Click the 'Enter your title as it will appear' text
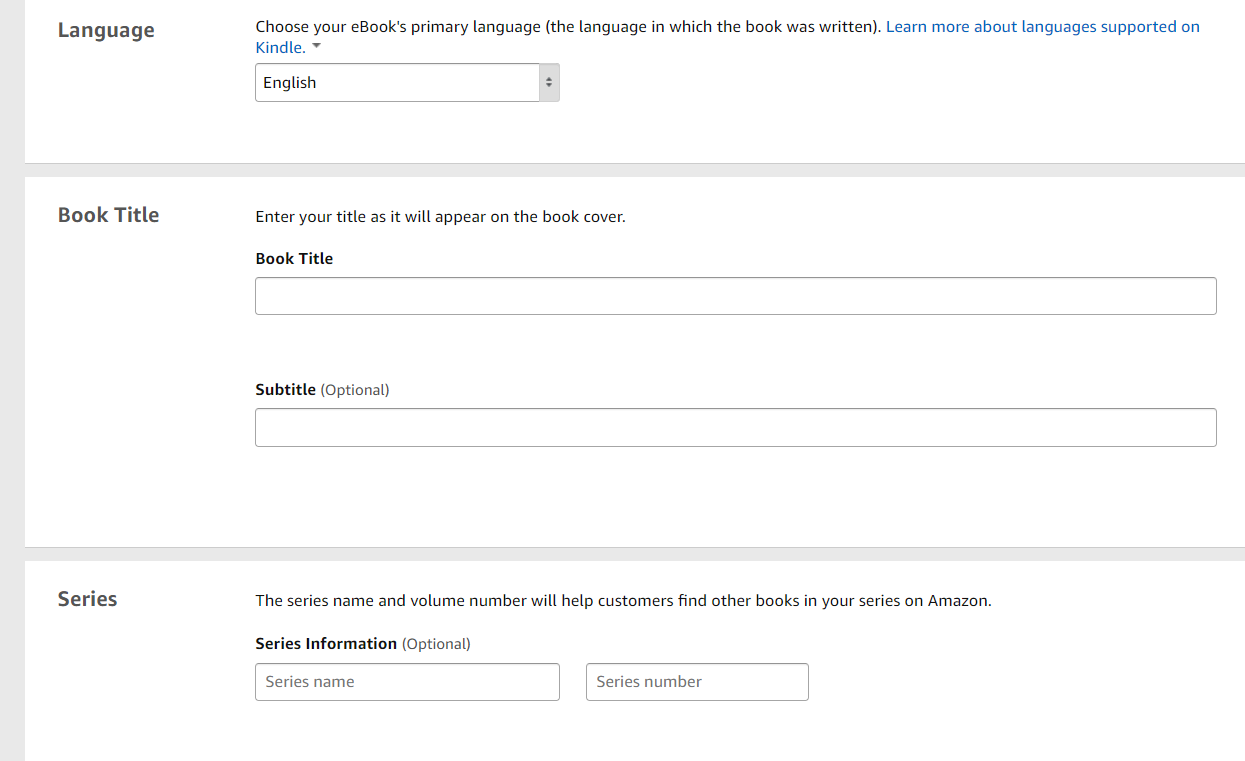Viewport: 1245px width, 761px height. click(x=440, y=217)
